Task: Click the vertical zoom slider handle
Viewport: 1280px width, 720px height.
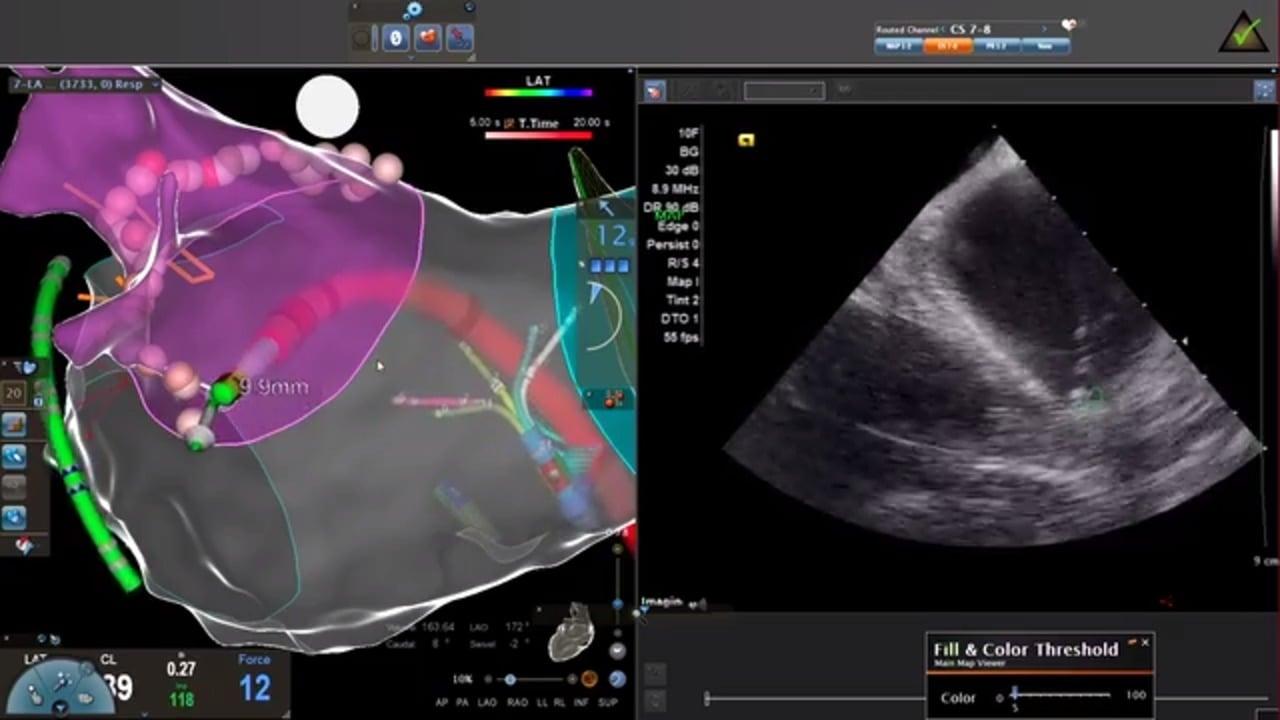Action: (x=618, y=604)
